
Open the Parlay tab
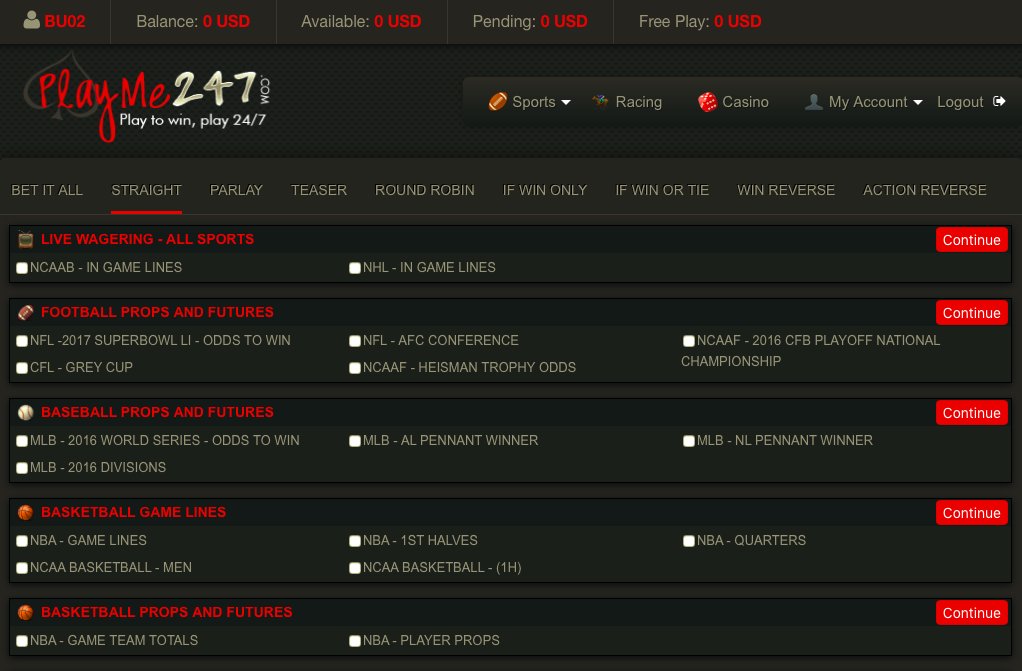click(236, 190)
